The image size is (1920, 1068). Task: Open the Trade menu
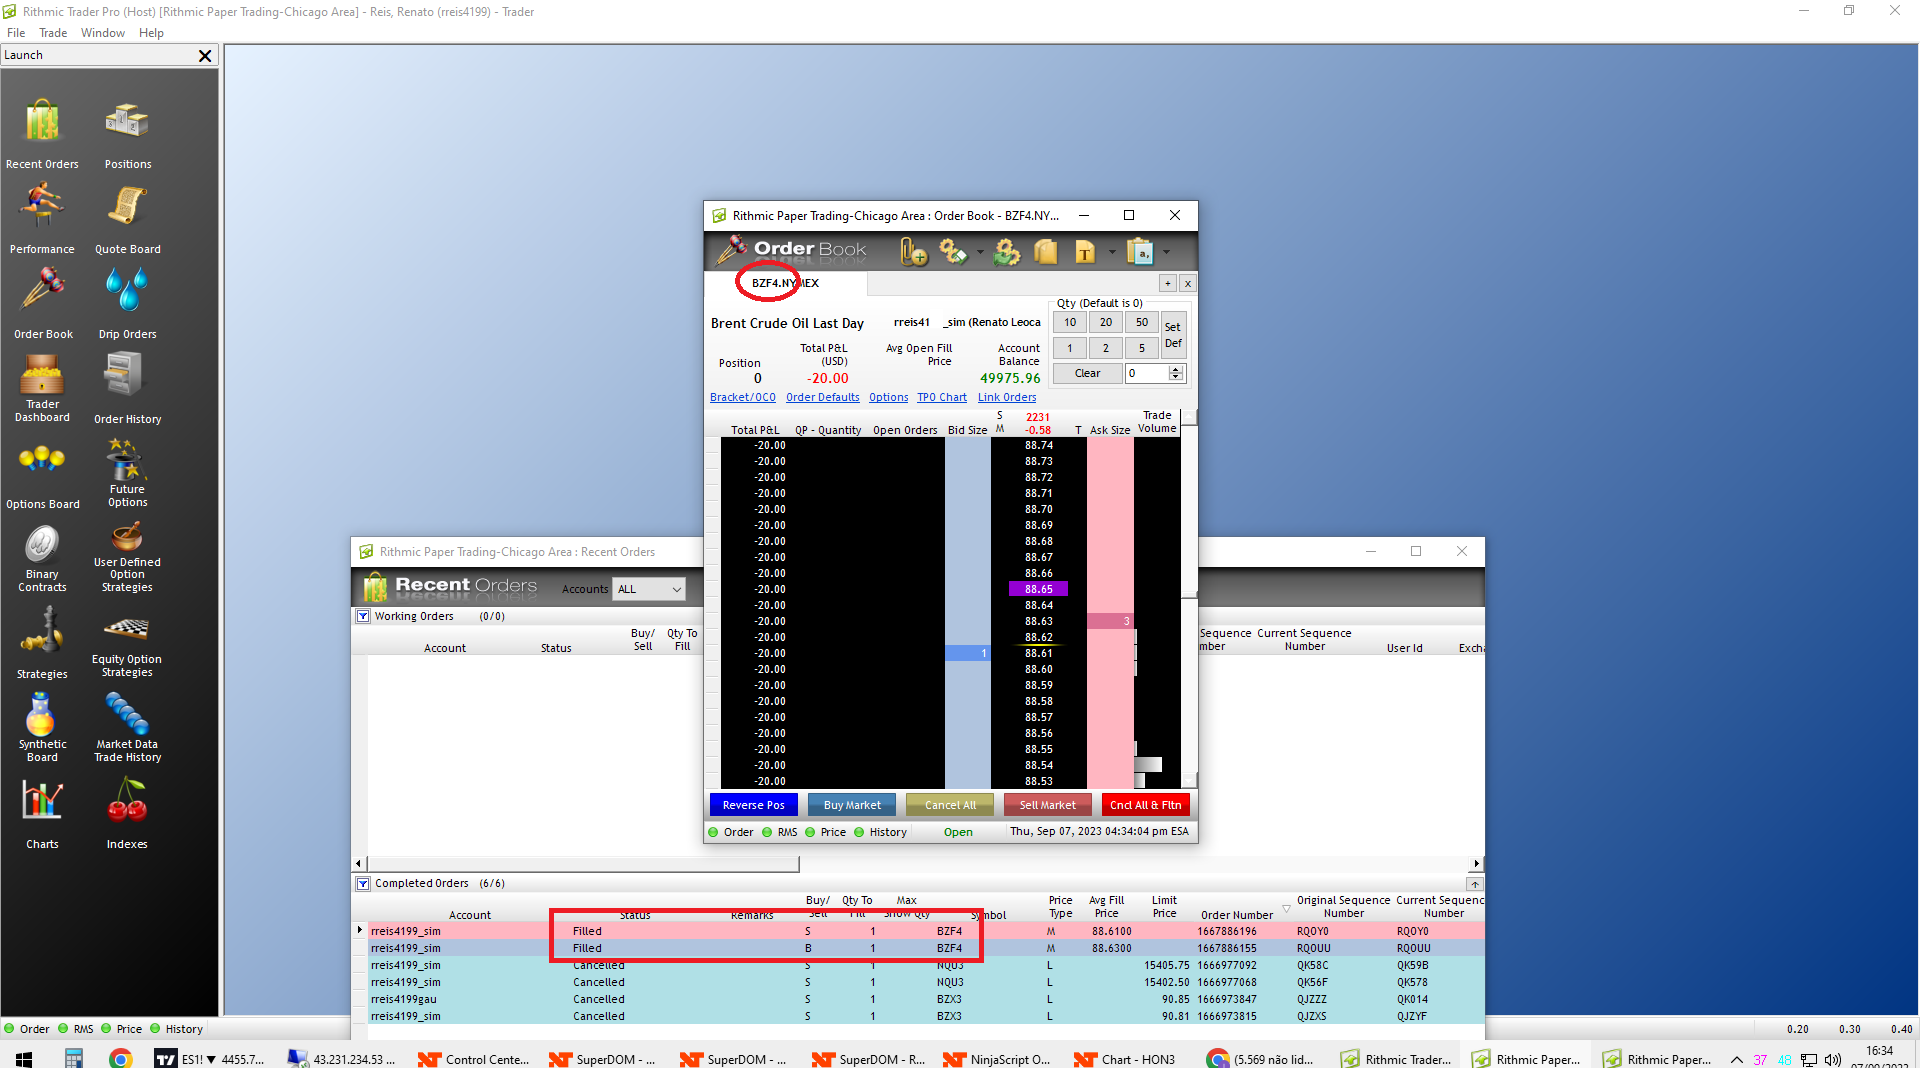52,32
